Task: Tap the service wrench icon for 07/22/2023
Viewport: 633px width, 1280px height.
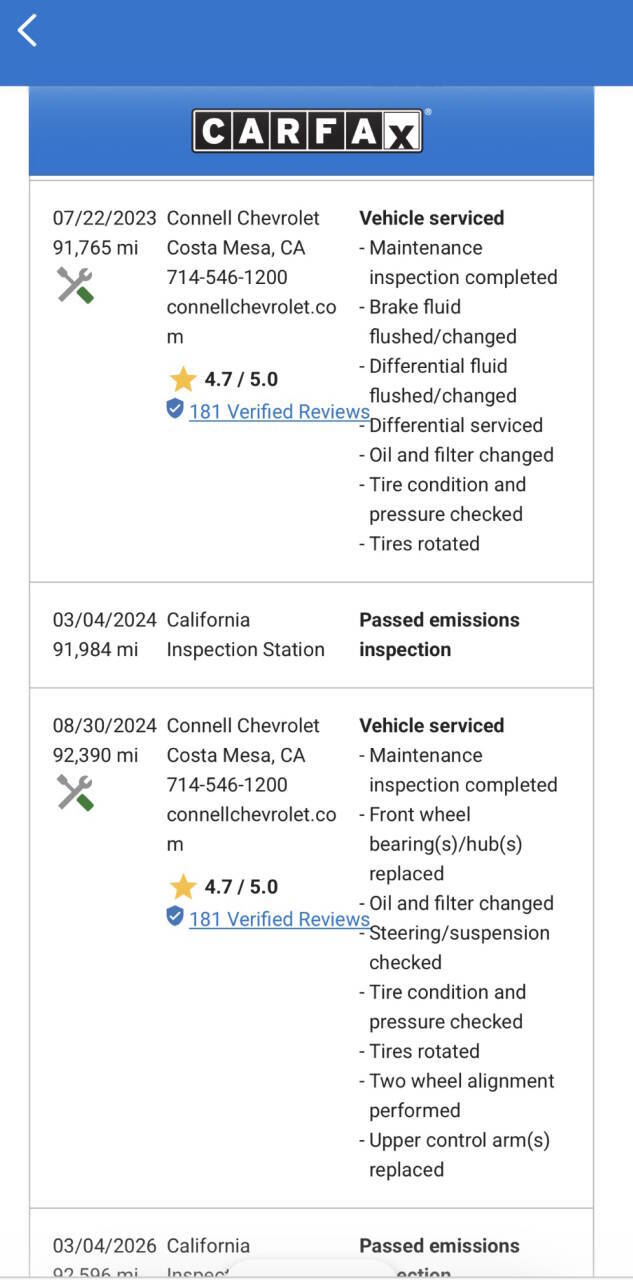Action: coord(75,285)
